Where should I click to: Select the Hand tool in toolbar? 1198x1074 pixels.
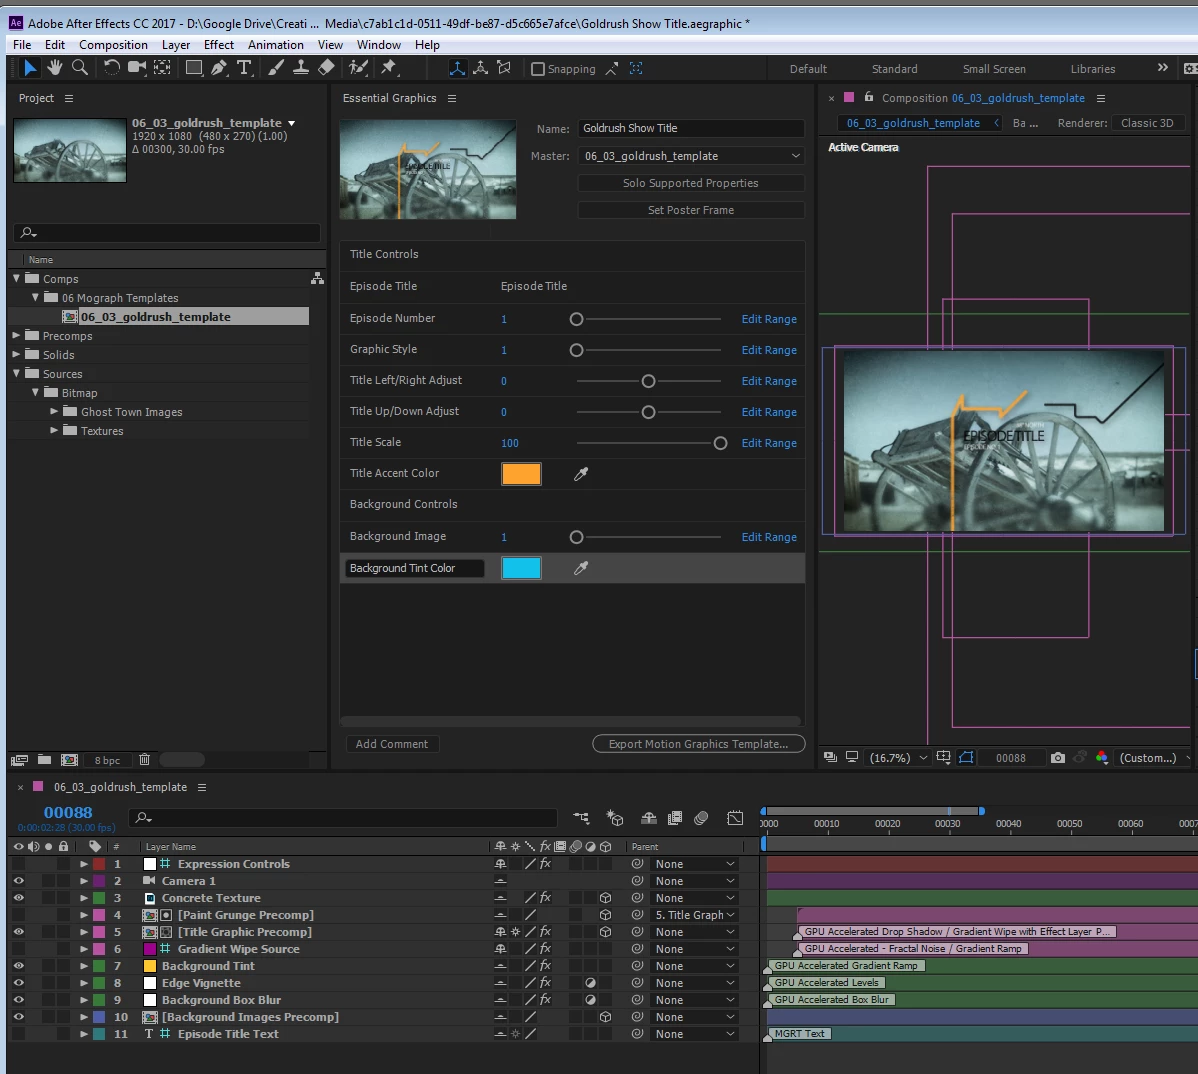tap(55, 68)
